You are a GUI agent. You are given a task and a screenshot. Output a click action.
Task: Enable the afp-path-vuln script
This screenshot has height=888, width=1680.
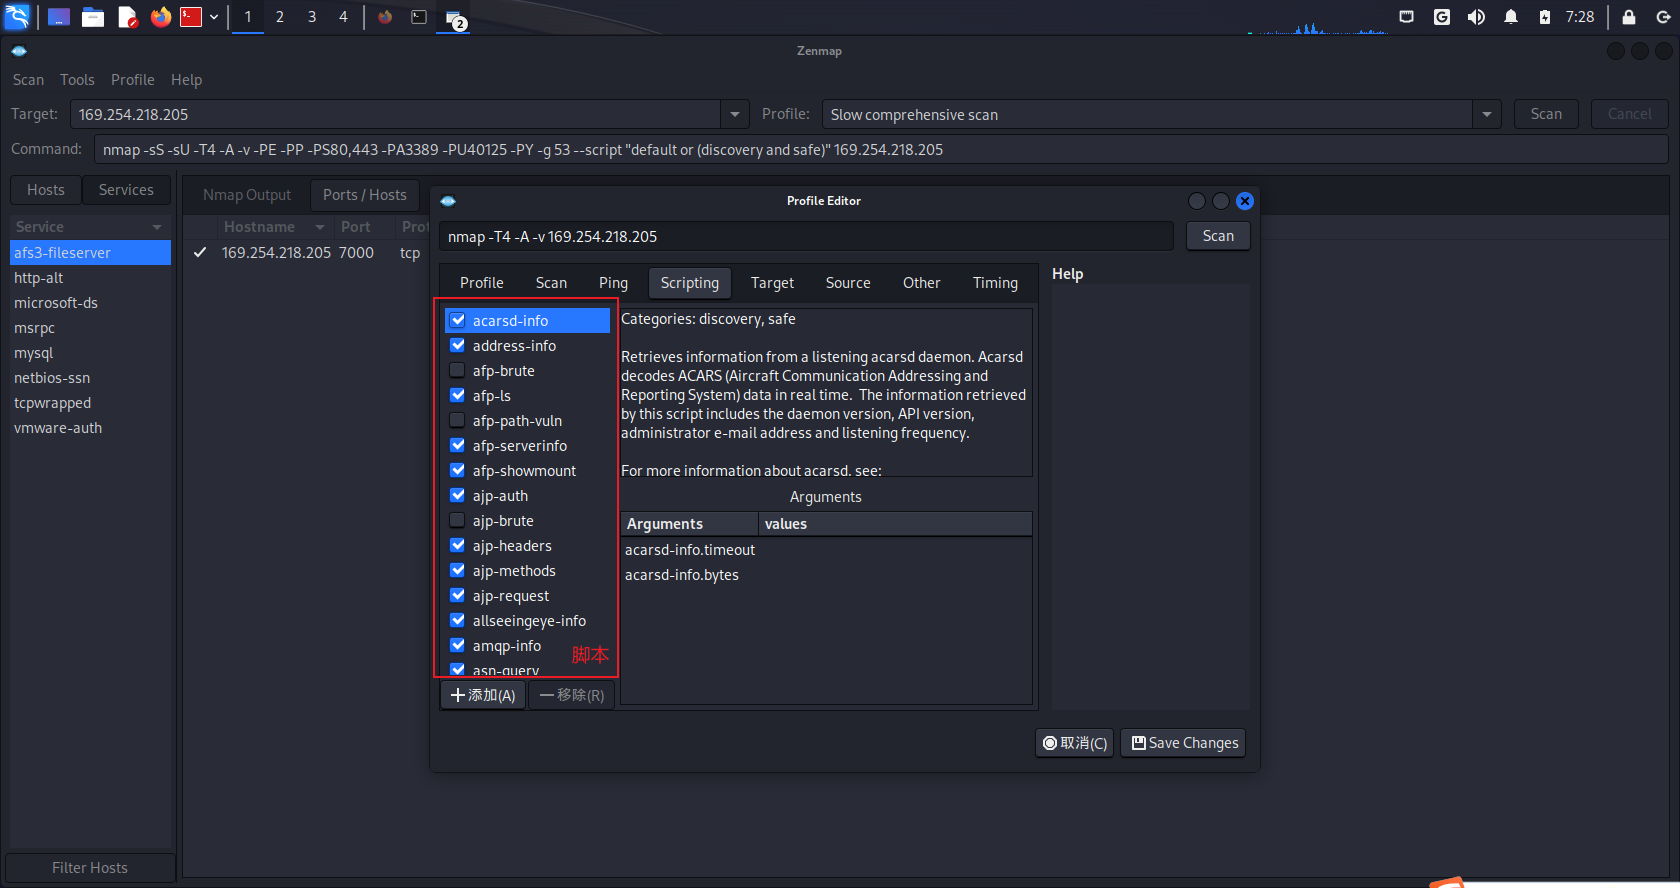point(458,420)
